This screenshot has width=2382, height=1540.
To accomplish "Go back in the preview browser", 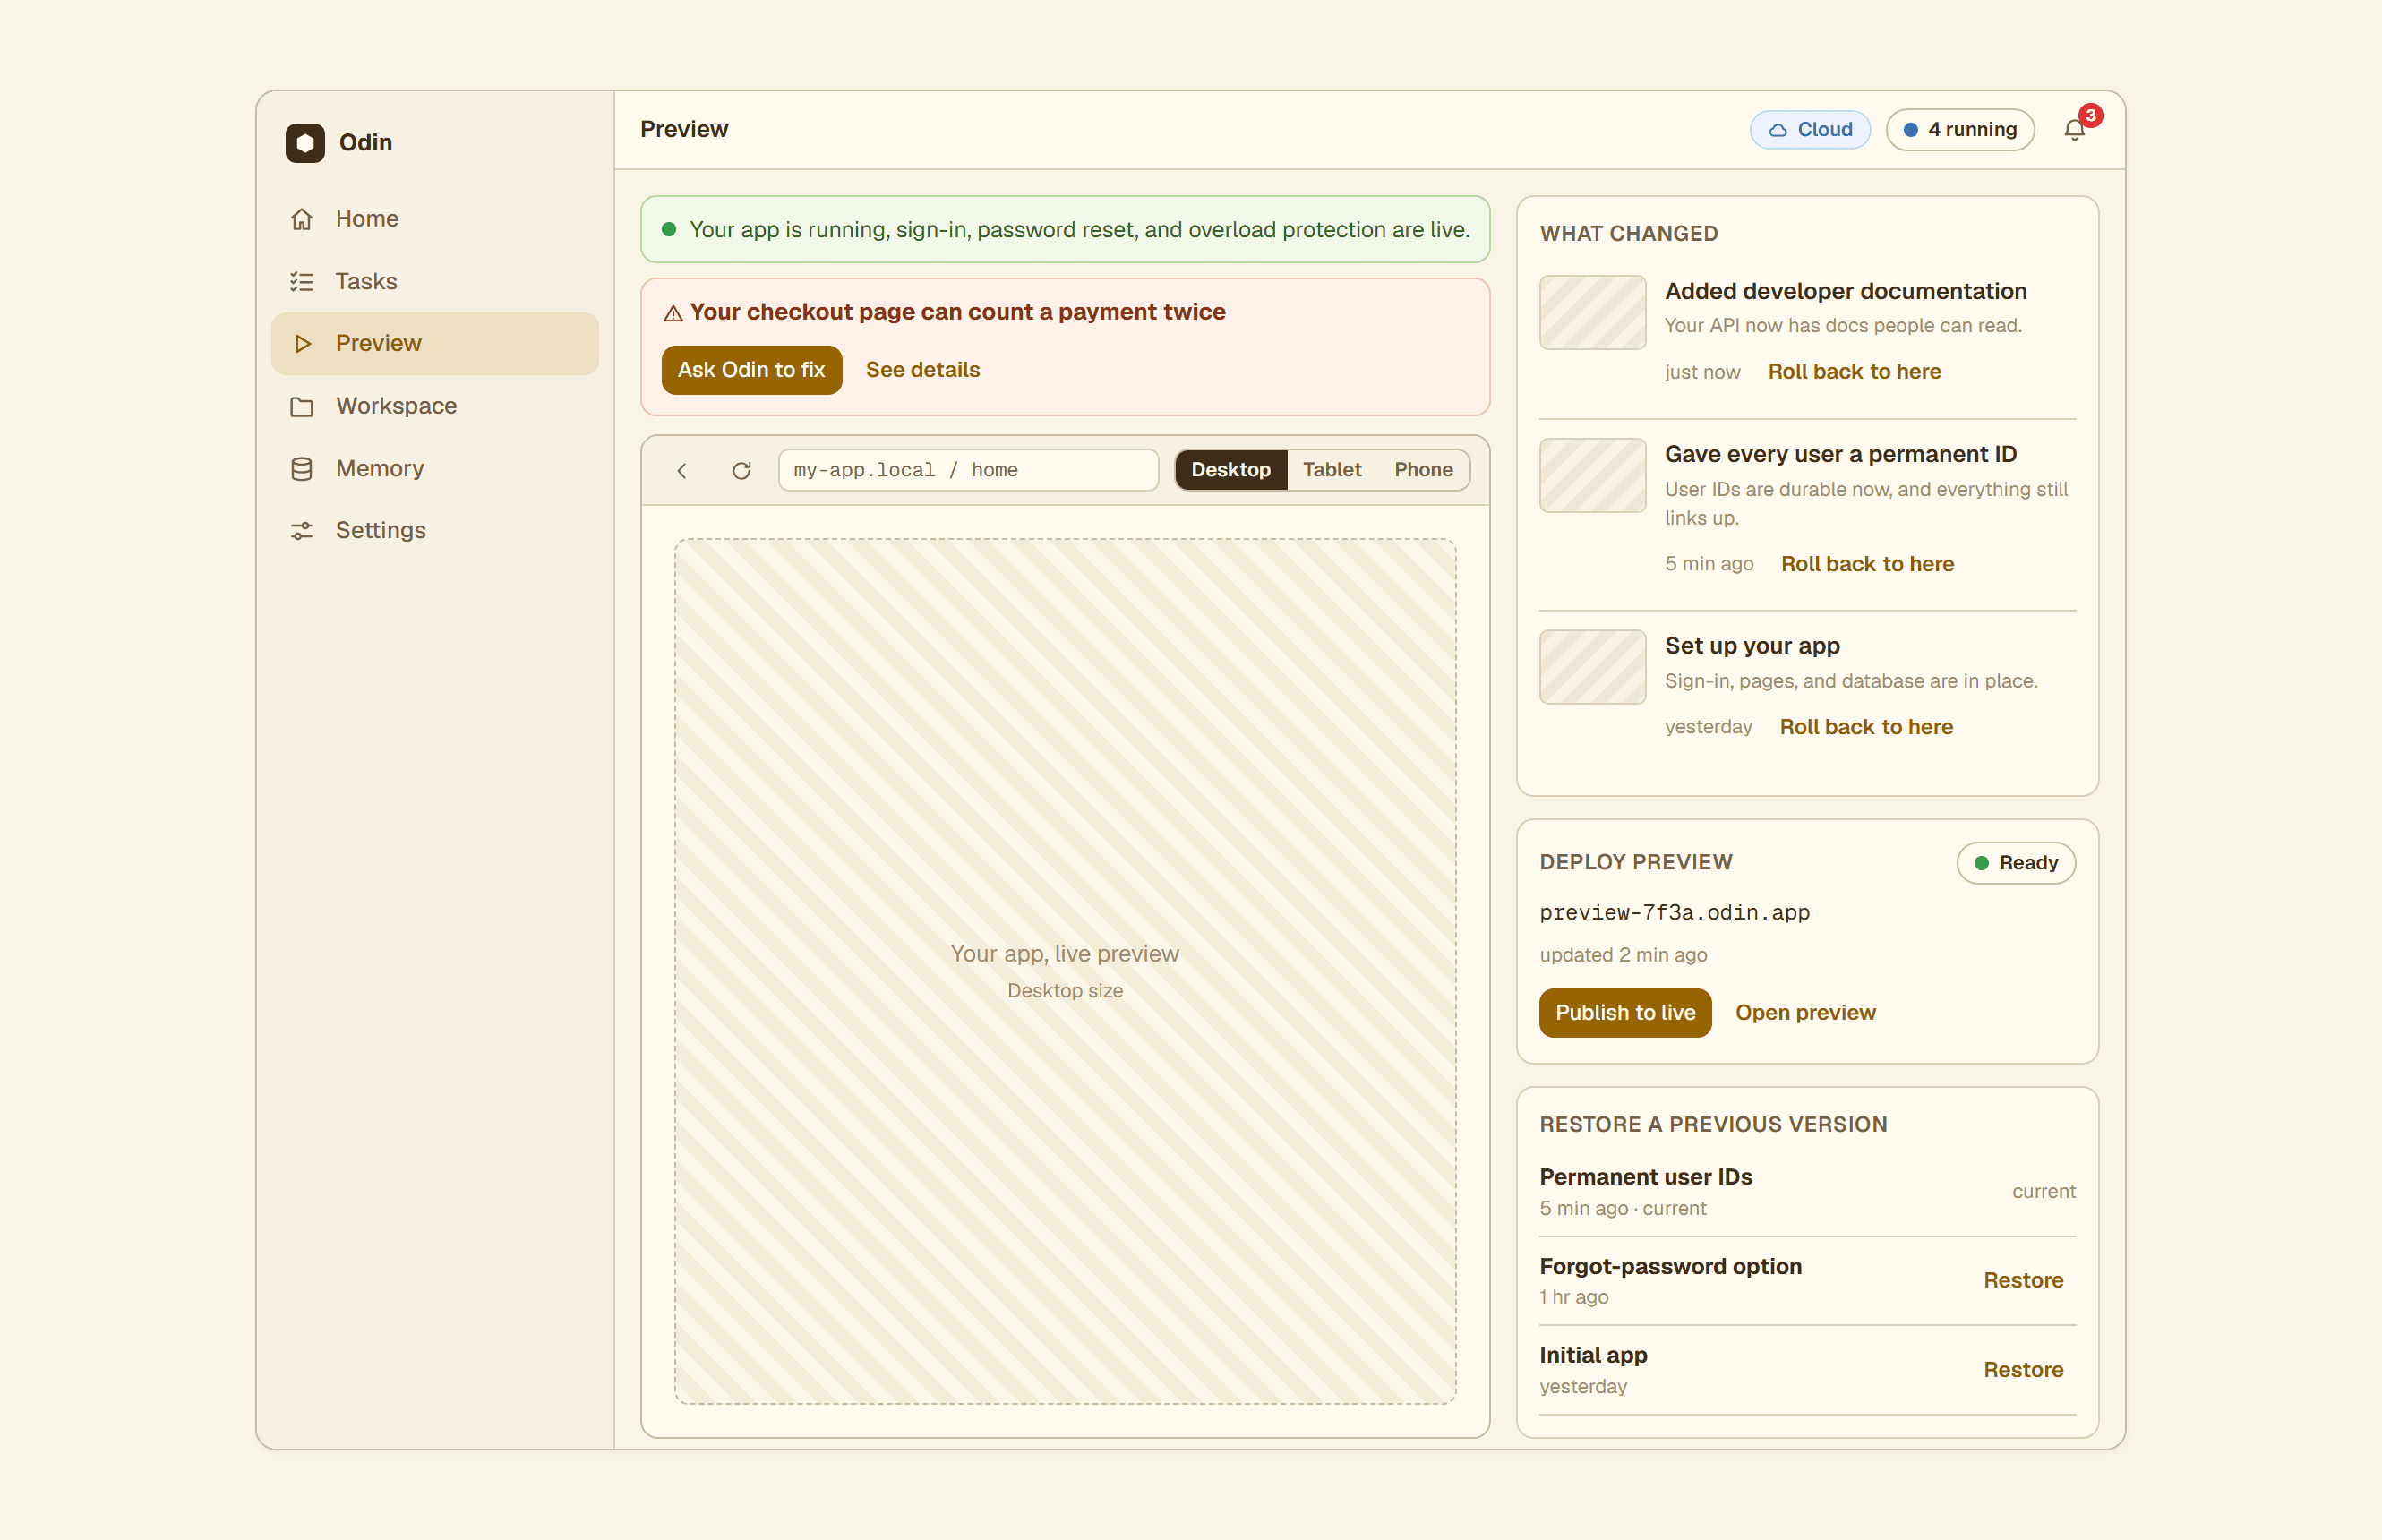I will [x=682, y=470].
